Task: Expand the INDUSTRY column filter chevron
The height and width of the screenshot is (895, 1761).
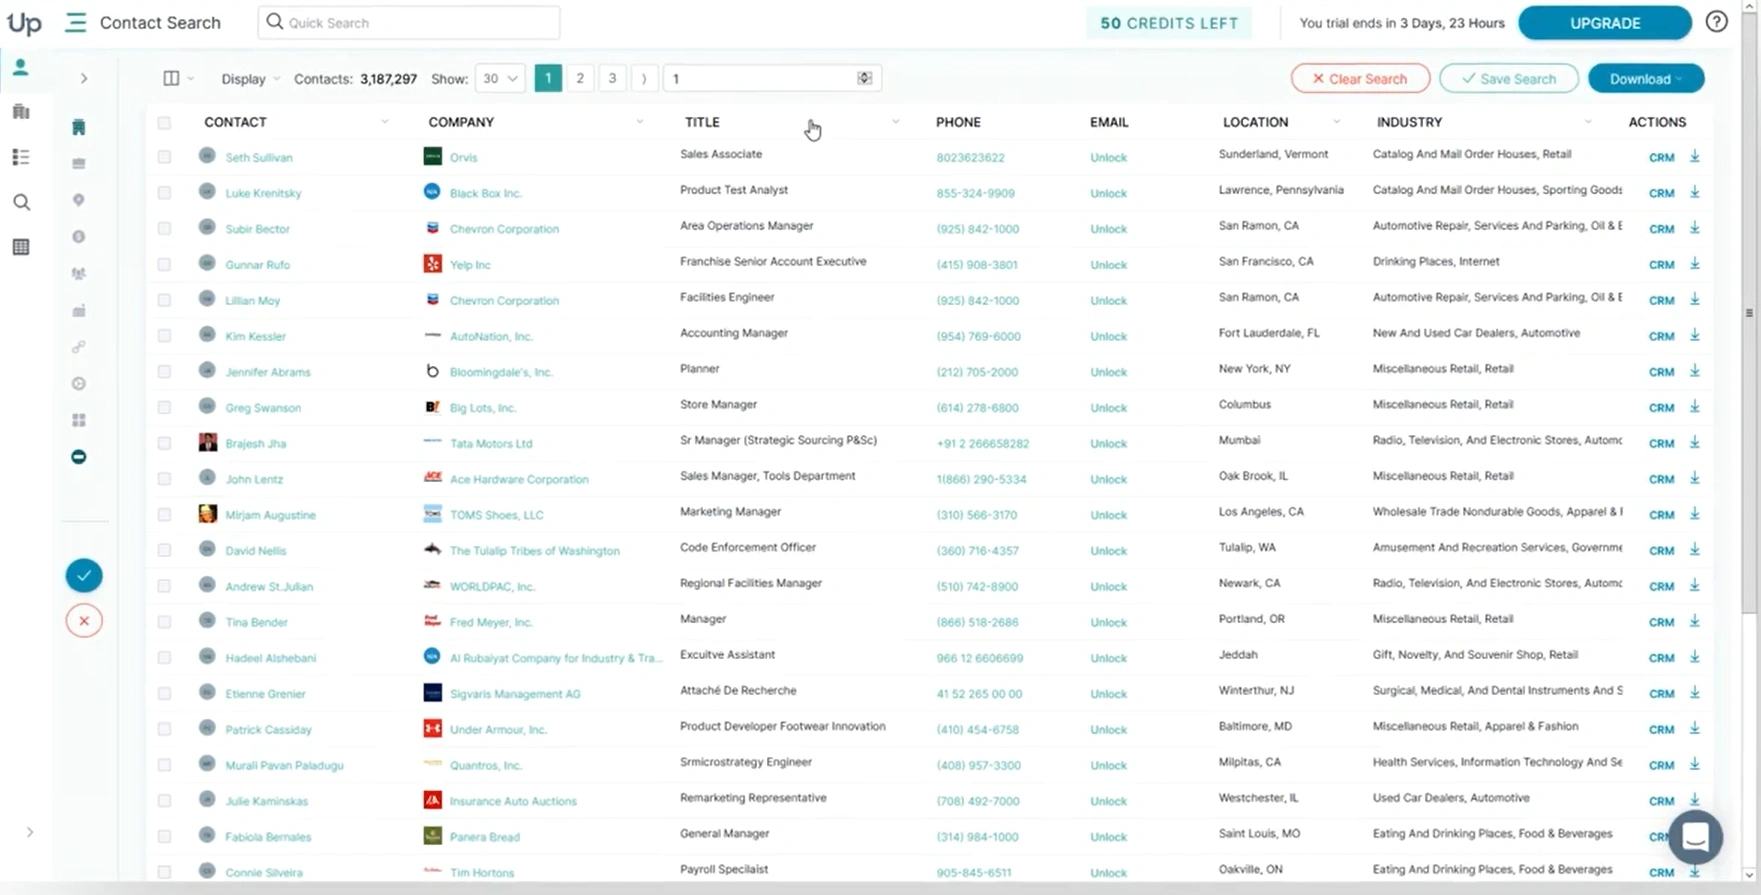Action: pos(1587,122)
